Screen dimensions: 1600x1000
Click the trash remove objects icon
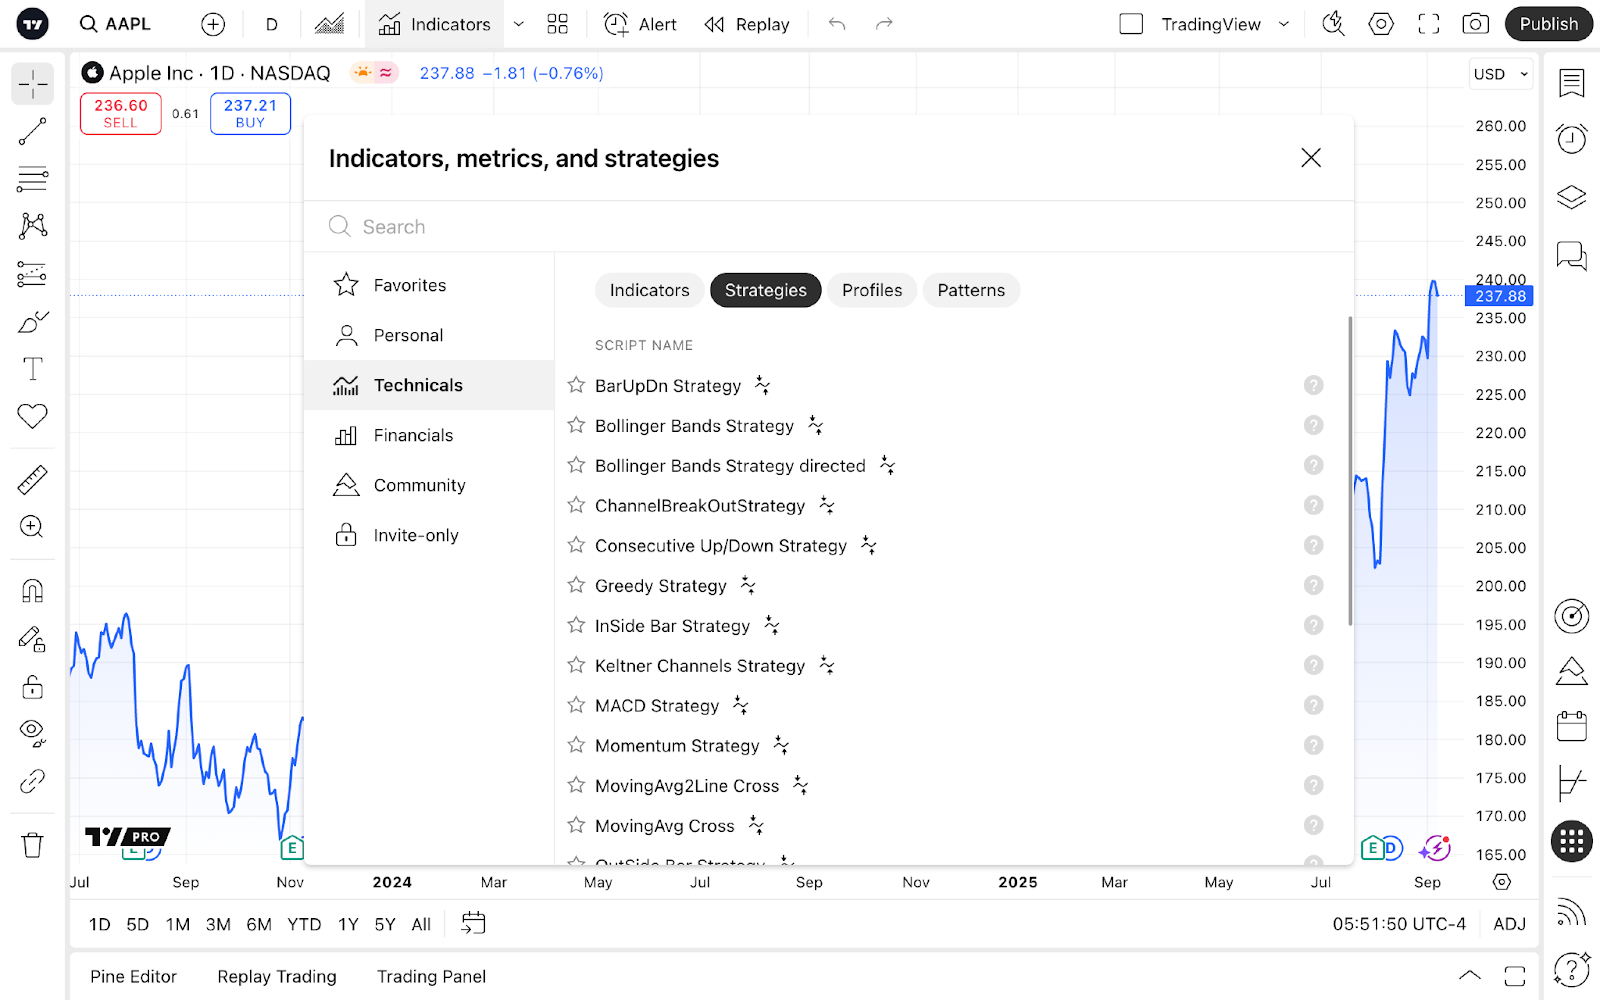point(32,846)
